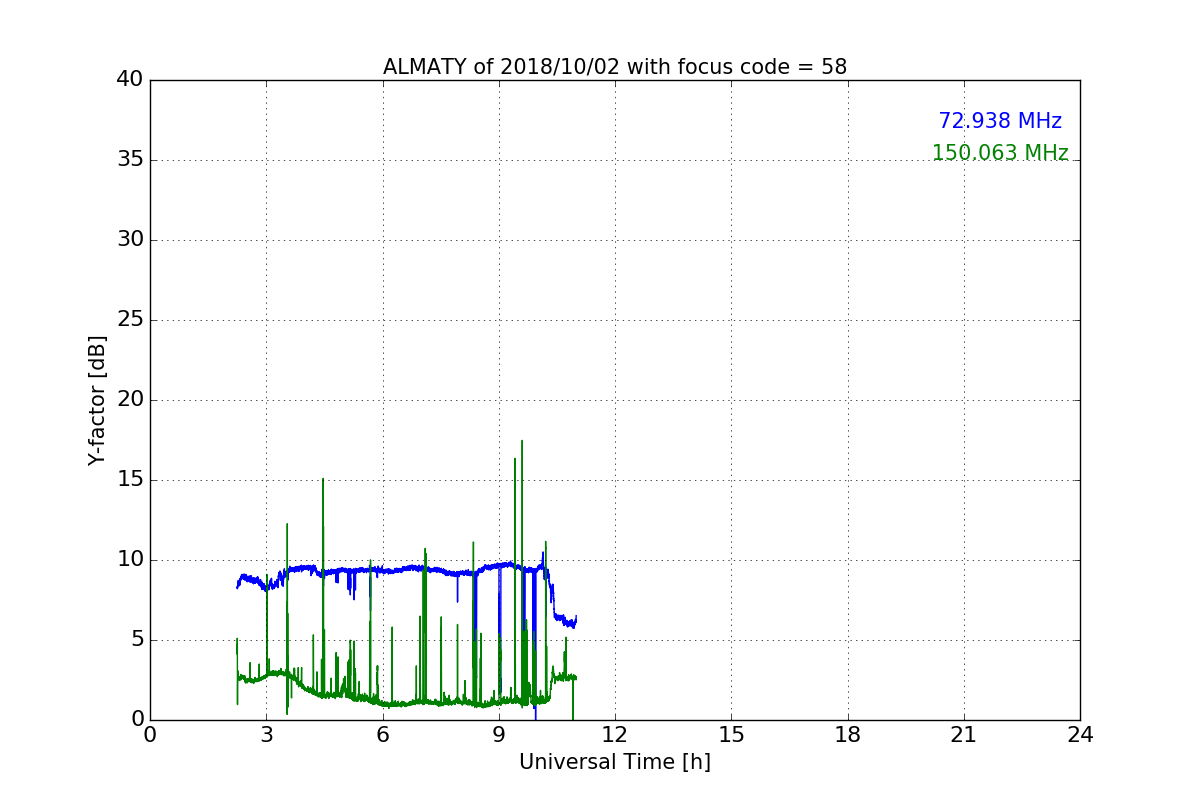The width and height of the screenshot is (1200, 800).
Task: Select the green 150.063 MHz legend label
Action: point(1000,153)
